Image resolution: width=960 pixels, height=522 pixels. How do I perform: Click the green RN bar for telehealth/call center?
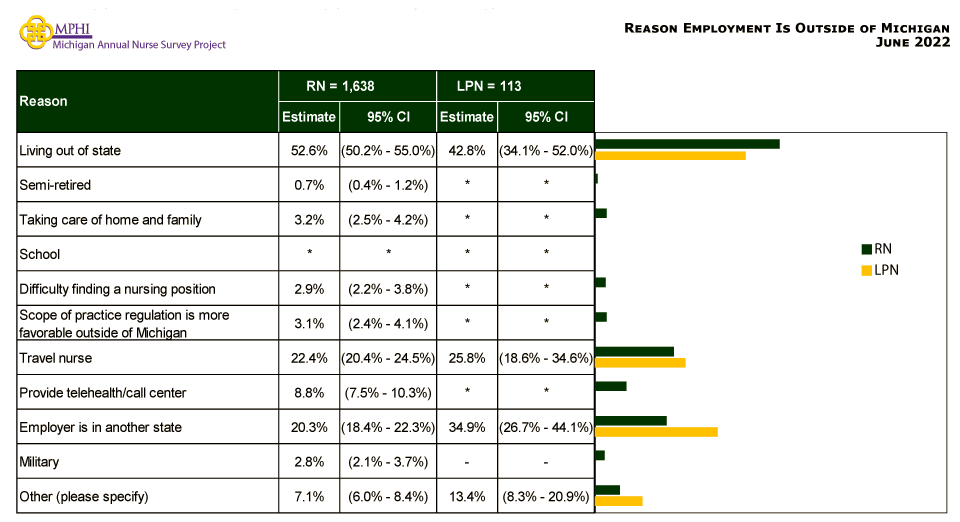click(x=610, y=386)
